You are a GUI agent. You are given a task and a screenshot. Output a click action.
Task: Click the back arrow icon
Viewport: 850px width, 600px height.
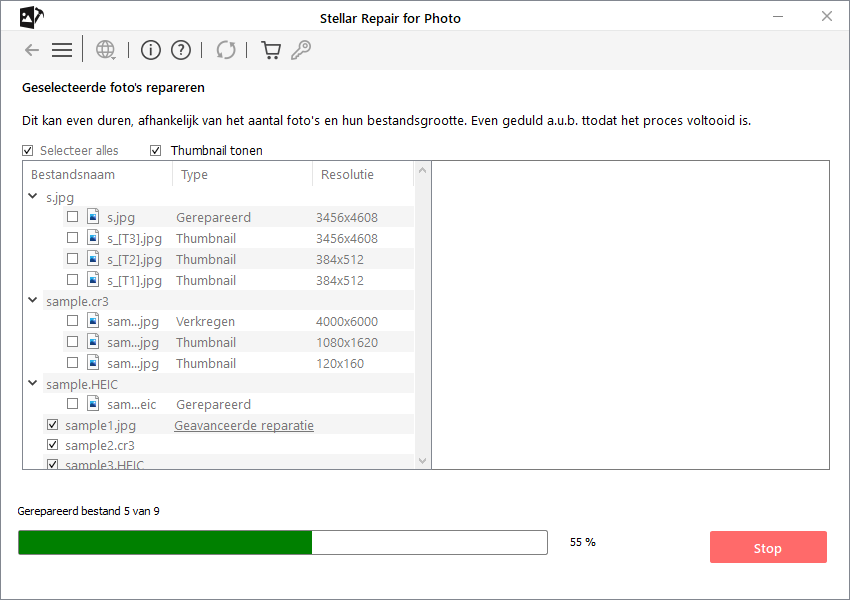(x=32, y=50)
